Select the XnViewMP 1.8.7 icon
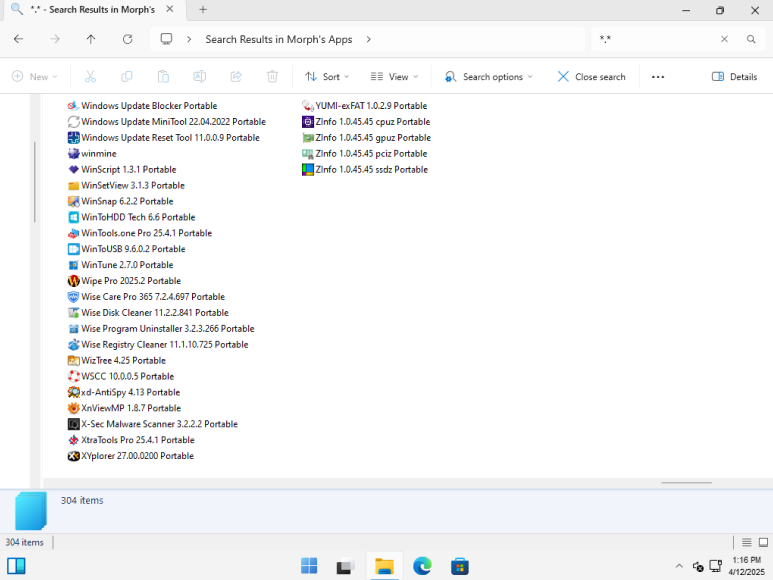773x580 pixels. pos(73,408)
